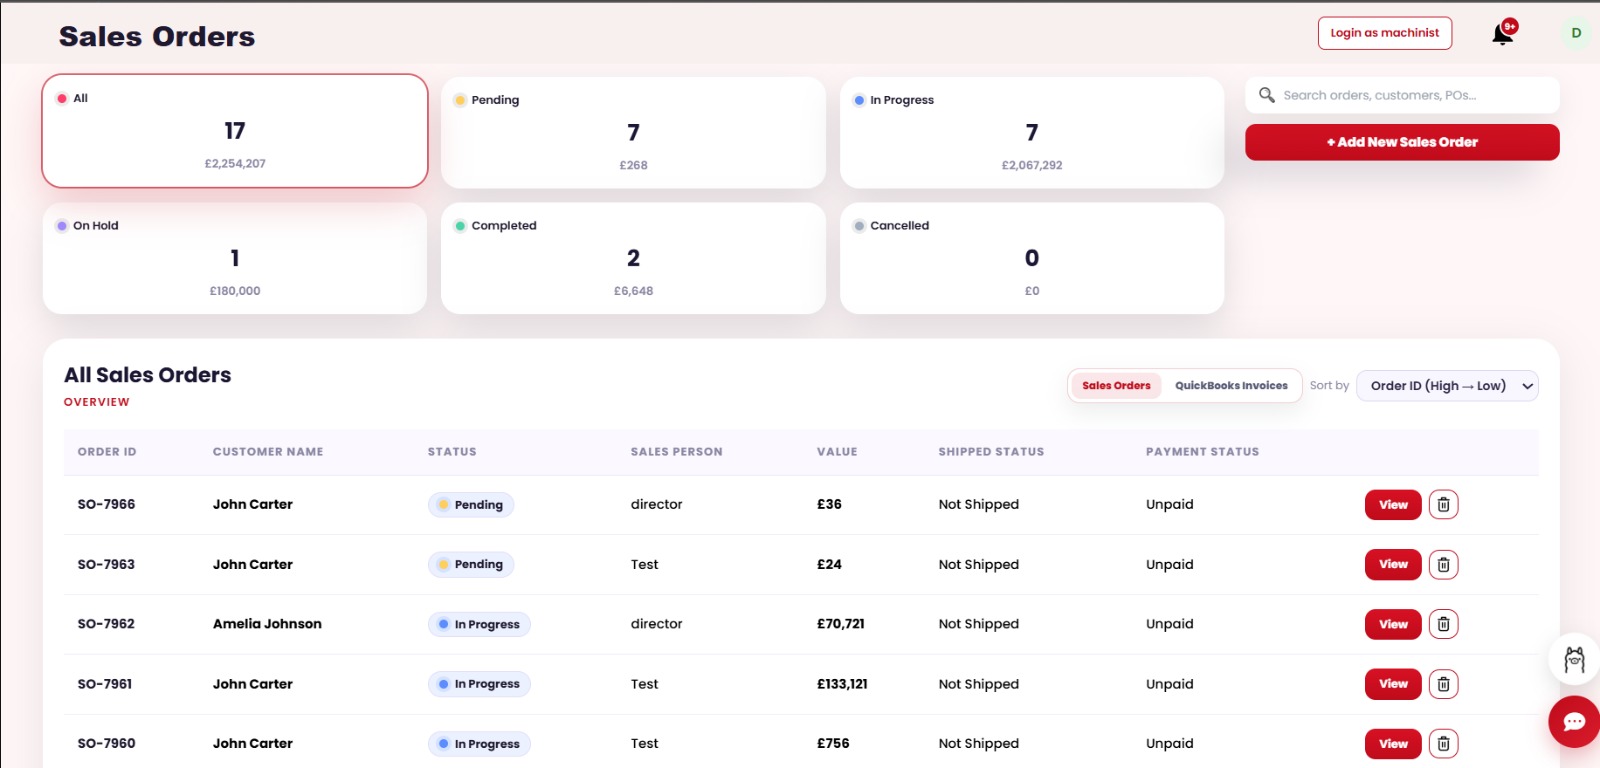The image size is (1600, 768).
Task: Click the OVERVIEW label
Action: (x=97, y=402)
